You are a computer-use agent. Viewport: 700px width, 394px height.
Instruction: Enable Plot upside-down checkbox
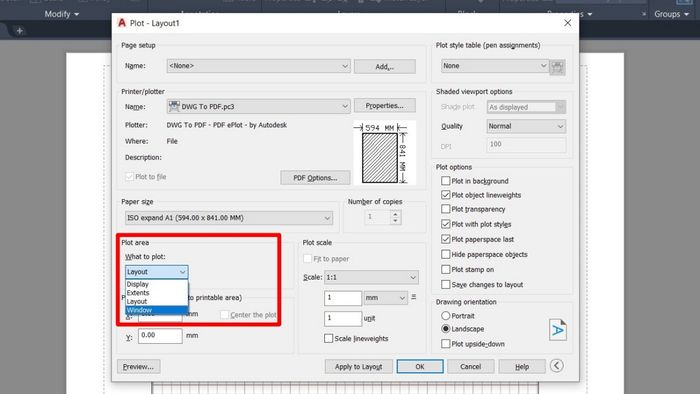point(446,344)
